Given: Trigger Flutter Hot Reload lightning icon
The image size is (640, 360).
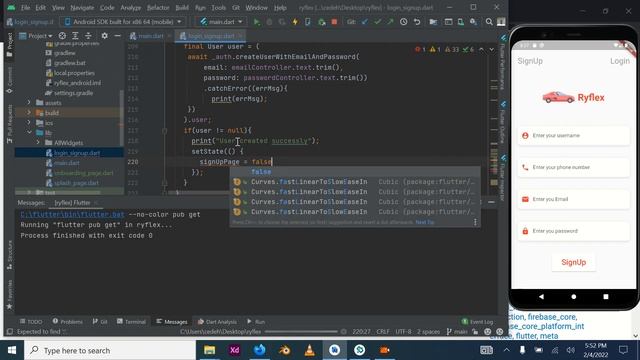Looking at the screenshot, I should point(295,22).
